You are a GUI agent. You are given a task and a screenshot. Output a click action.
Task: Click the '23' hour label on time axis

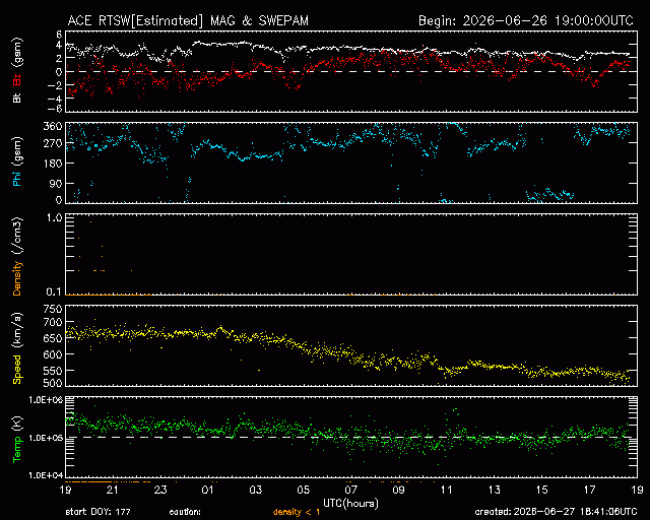160,490
